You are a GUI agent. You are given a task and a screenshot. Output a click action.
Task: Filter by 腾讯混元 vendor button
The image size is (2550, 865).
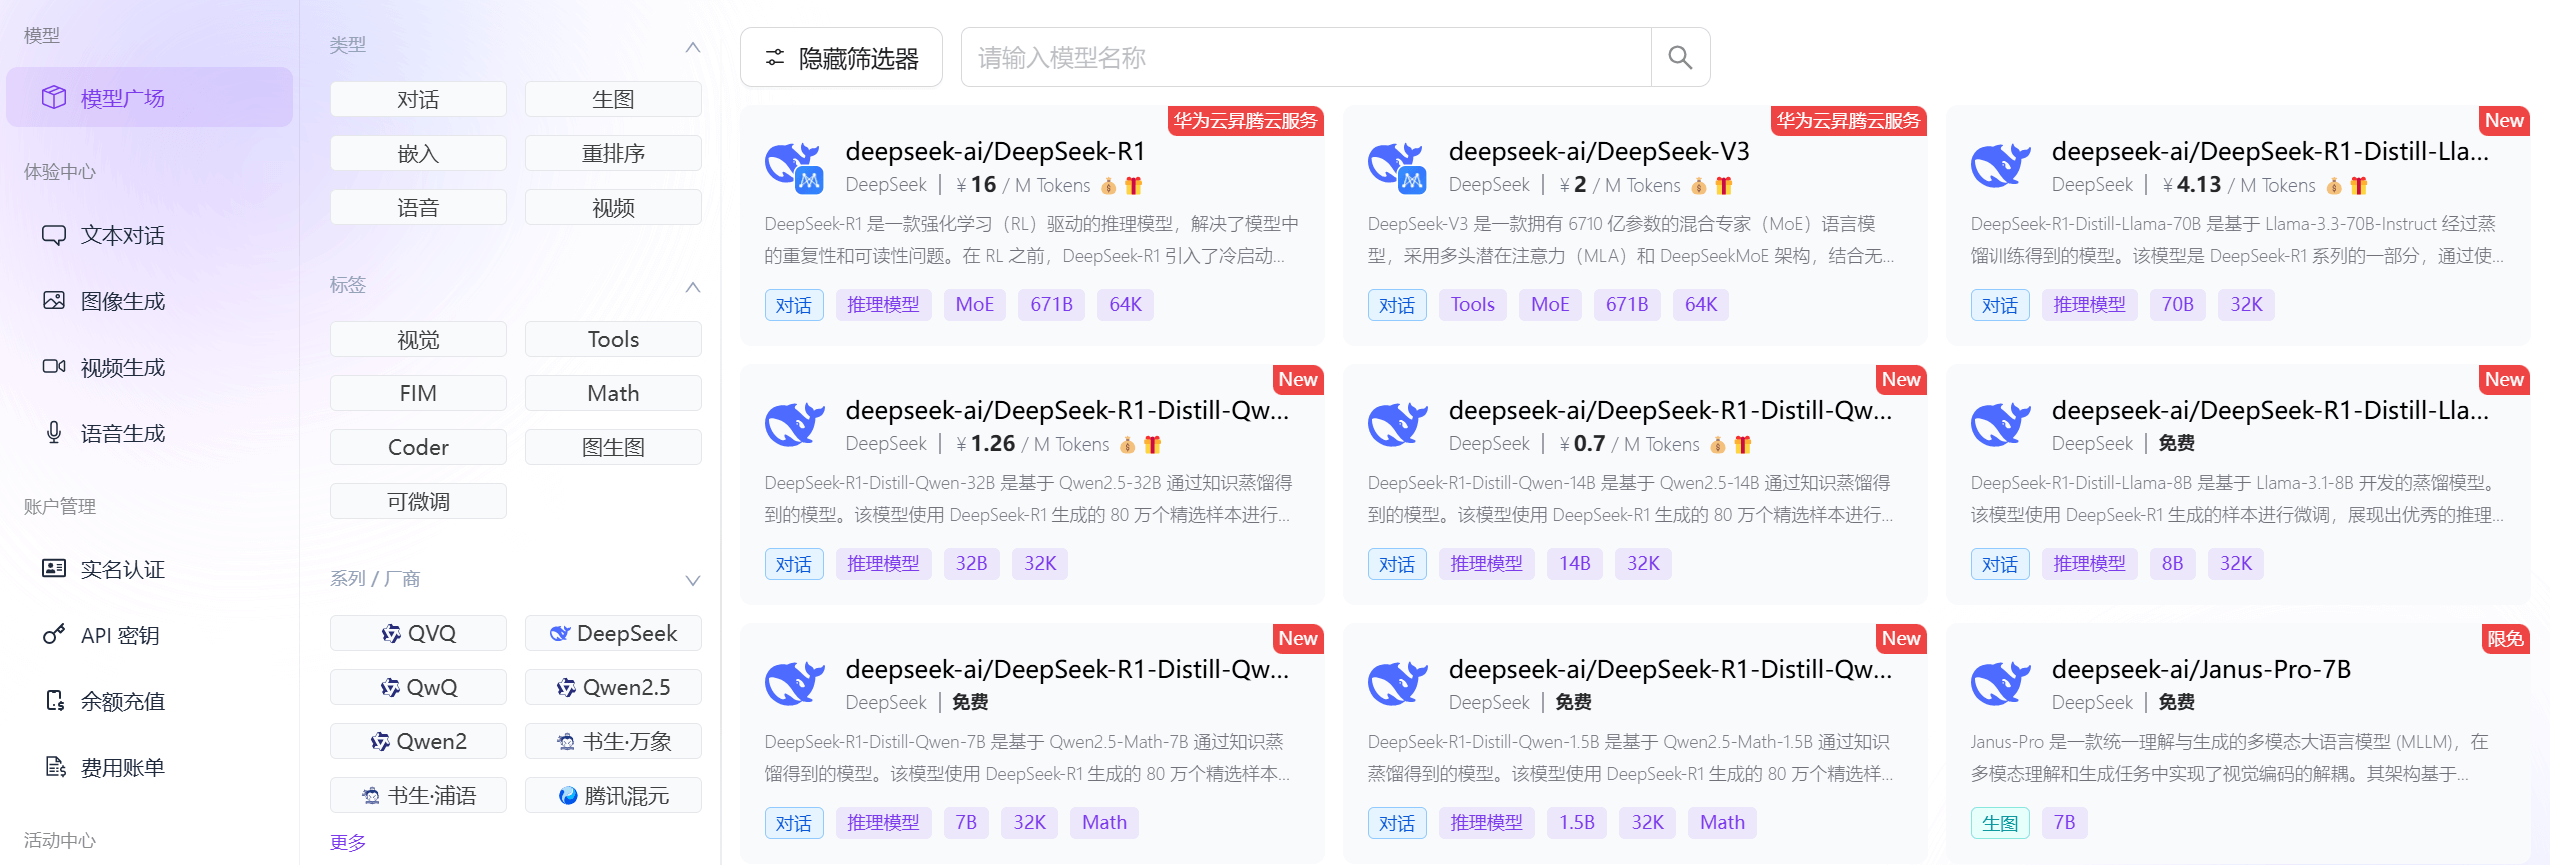613,795
